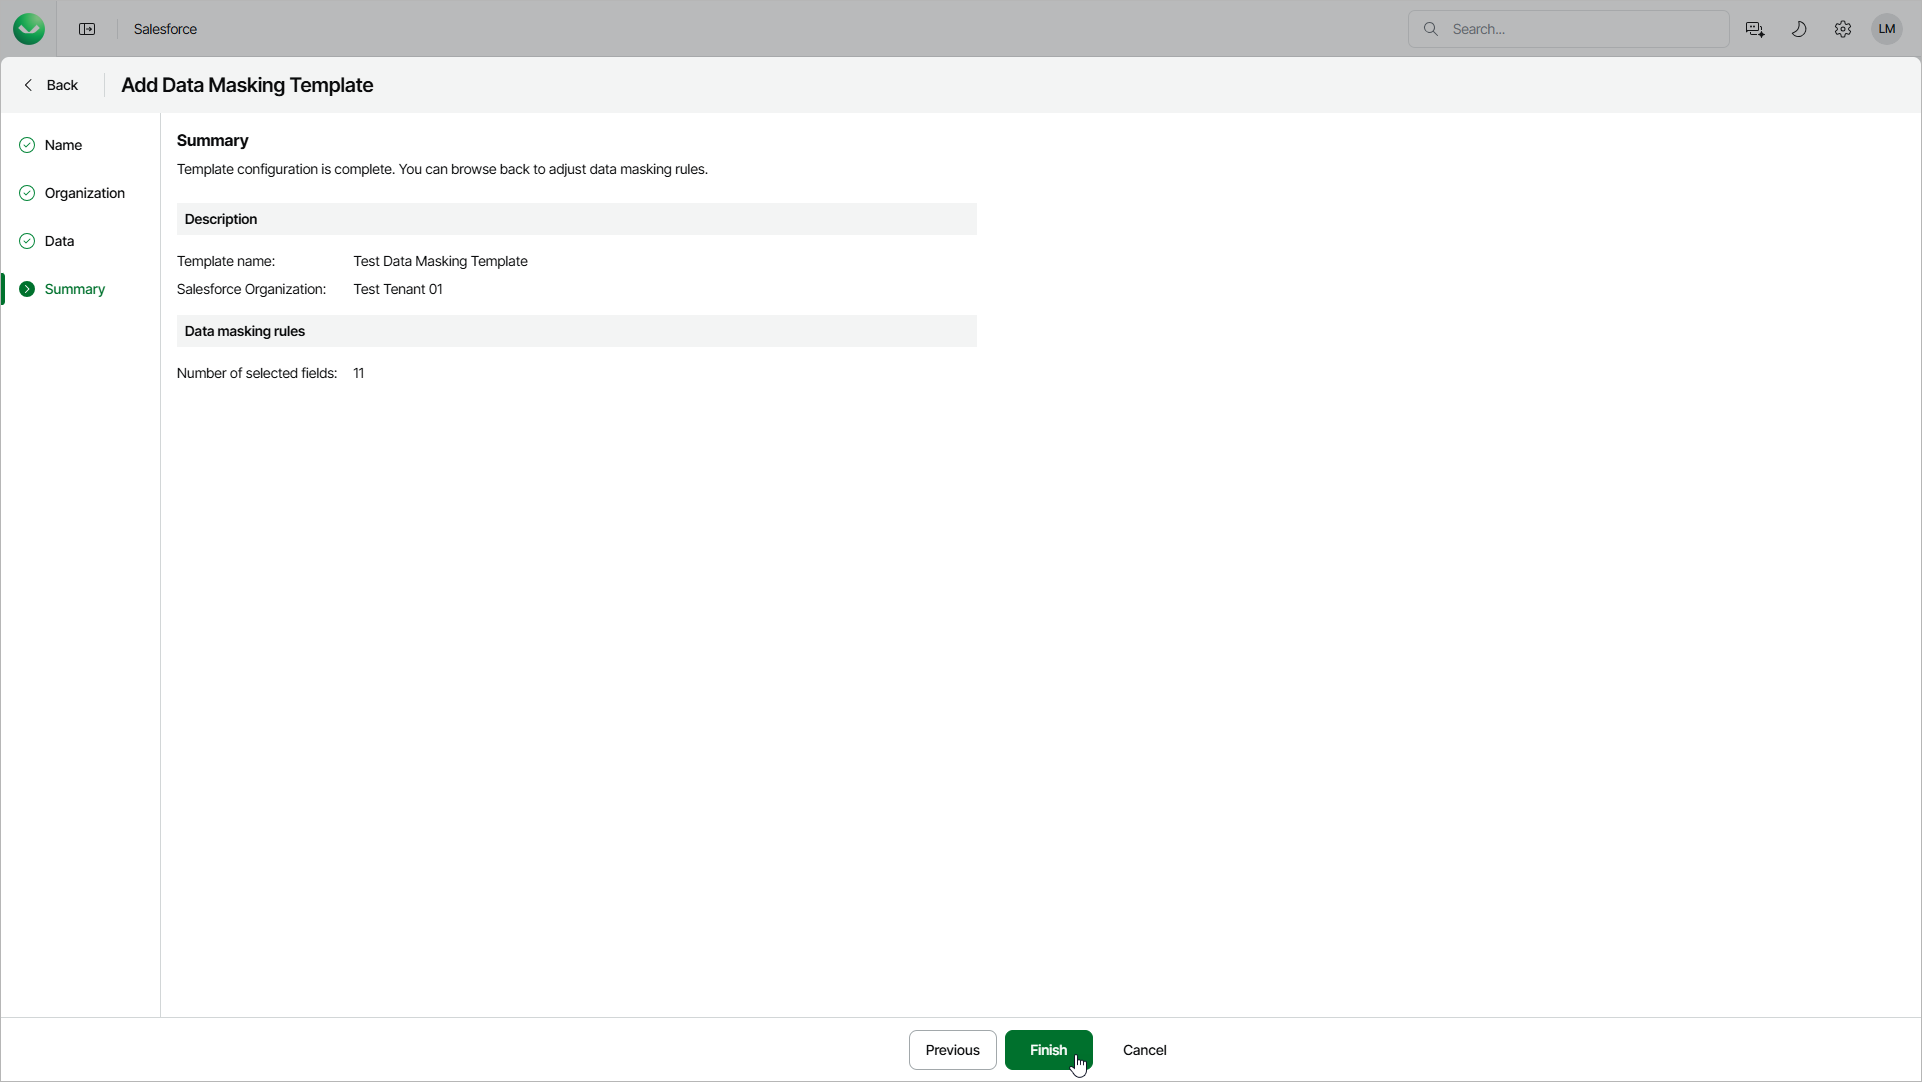Cancel the data masking template wizard
The height and width of the screenshot is (1082, 1922).
[1144, 1050]
